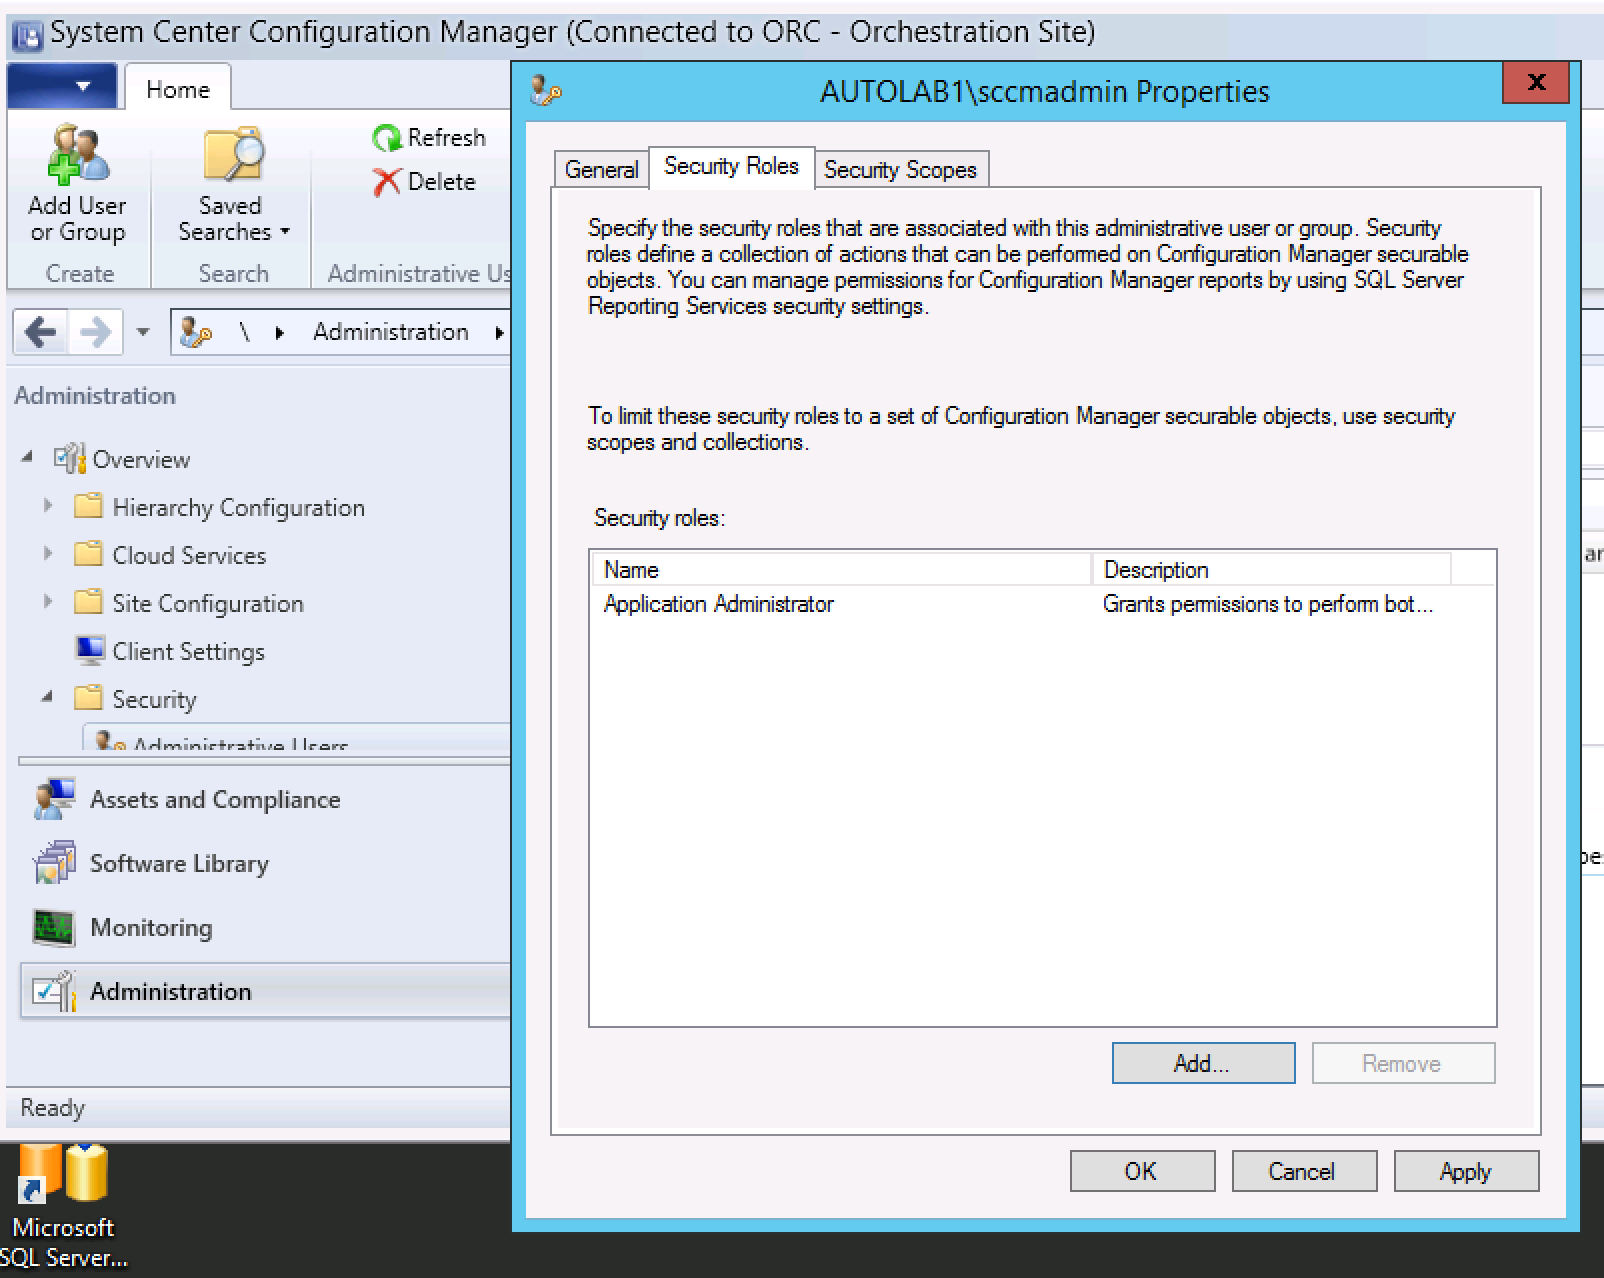Click the Add... button
The width and height of the screenshot is (1604, 1278).
coord(1203,1063)
